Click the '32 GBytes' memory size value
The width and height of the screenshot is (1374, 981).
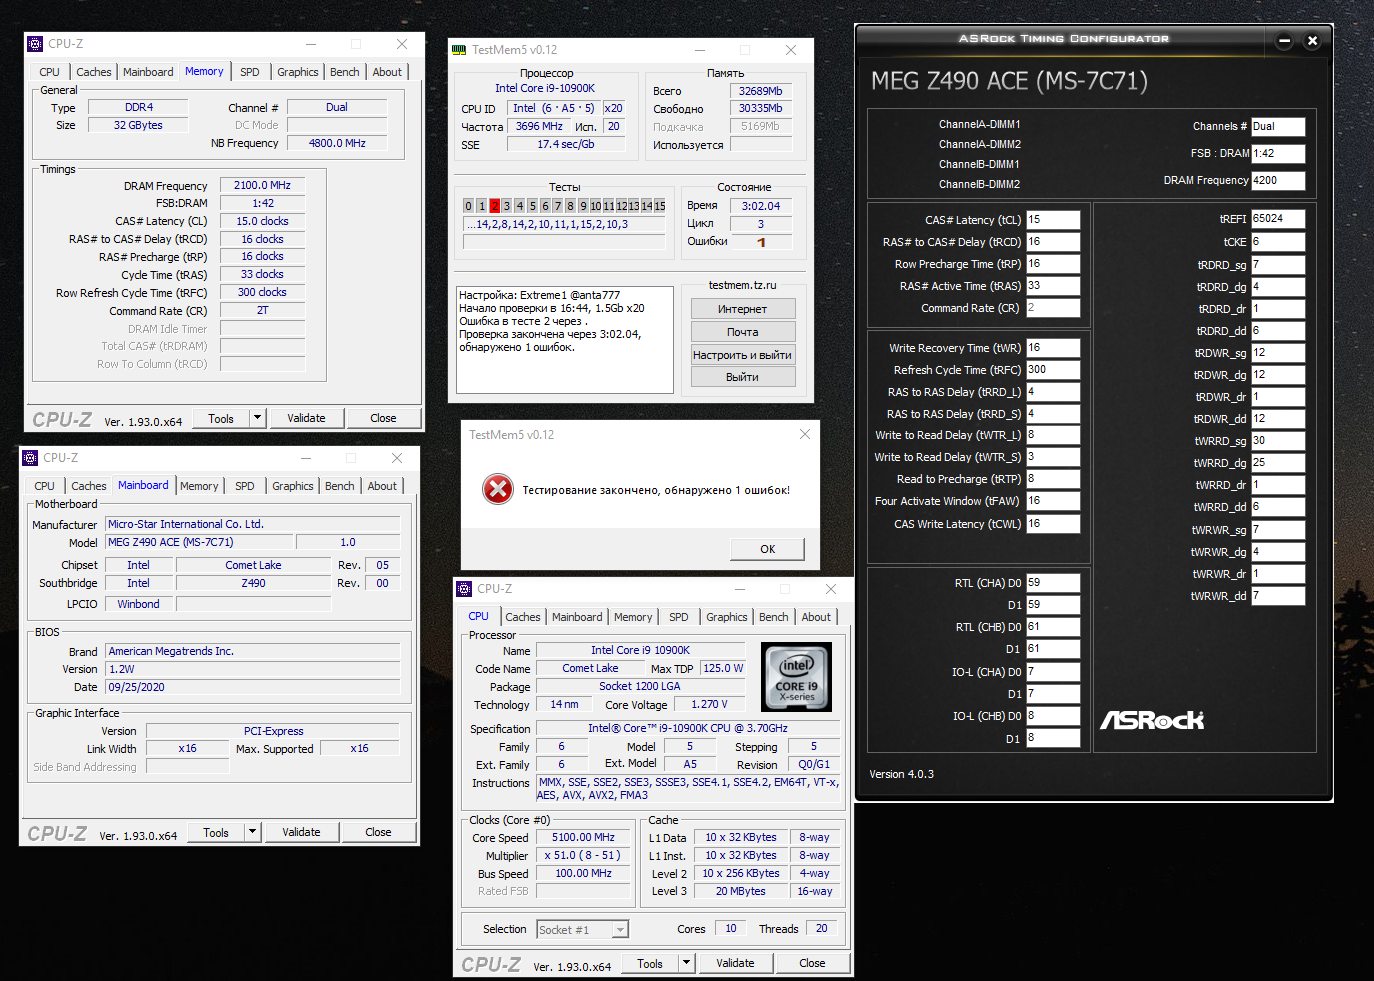click(138, 125)
